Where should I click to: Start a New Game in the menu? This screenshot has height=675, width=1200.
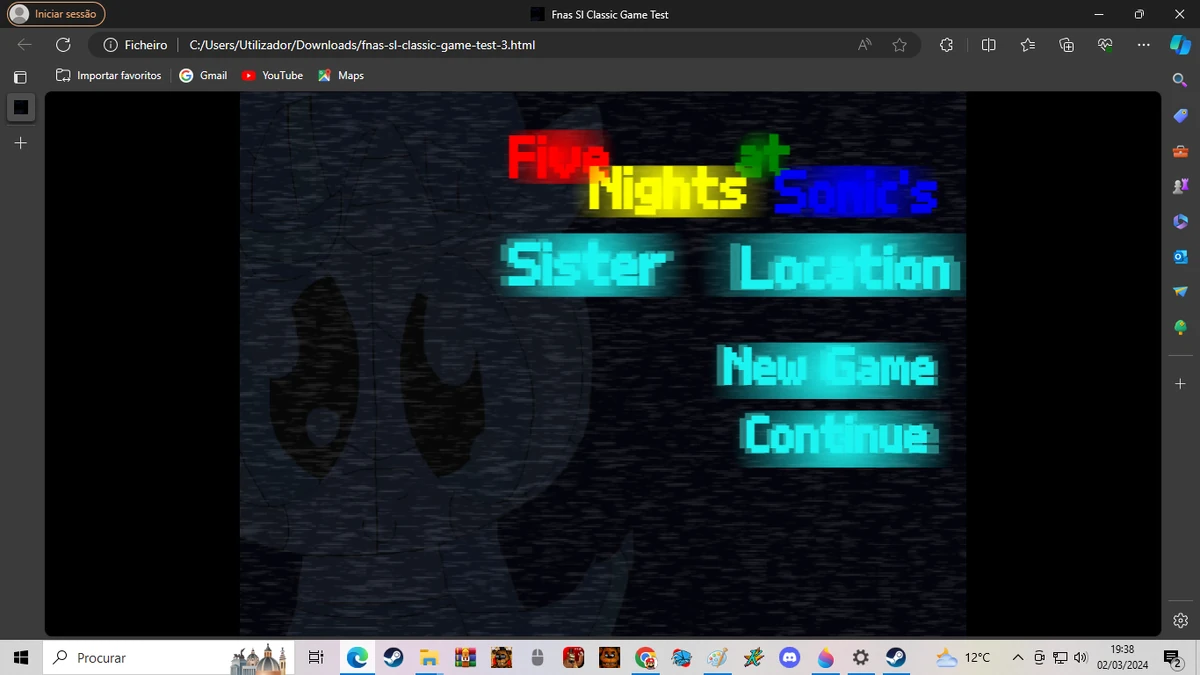(827, 368)
